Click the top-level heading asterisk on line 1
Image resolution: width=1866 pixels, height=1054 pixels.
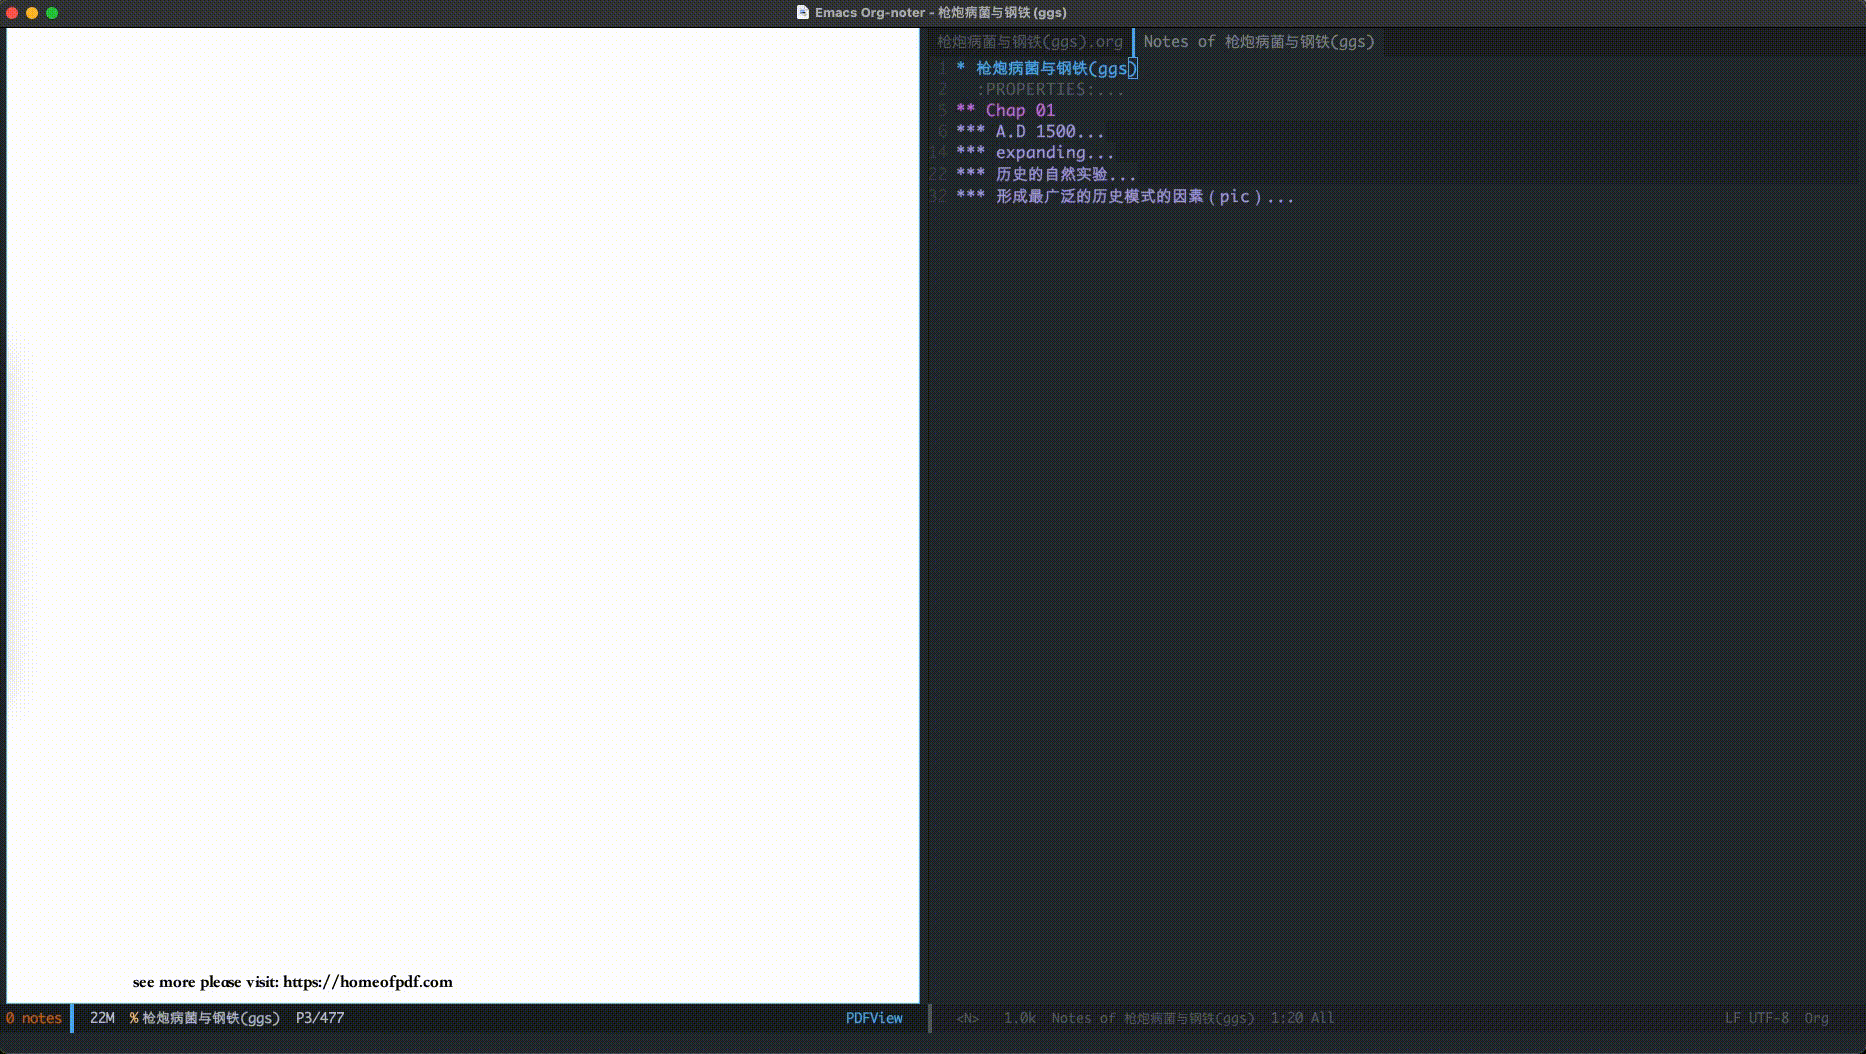tap(961, 68)
